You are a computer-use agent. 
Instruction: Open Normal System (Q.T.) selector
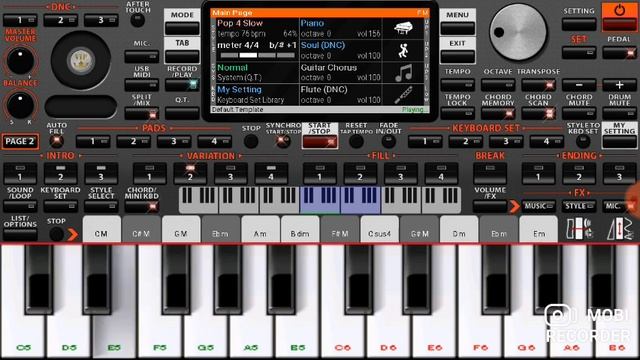click(257, 73)
